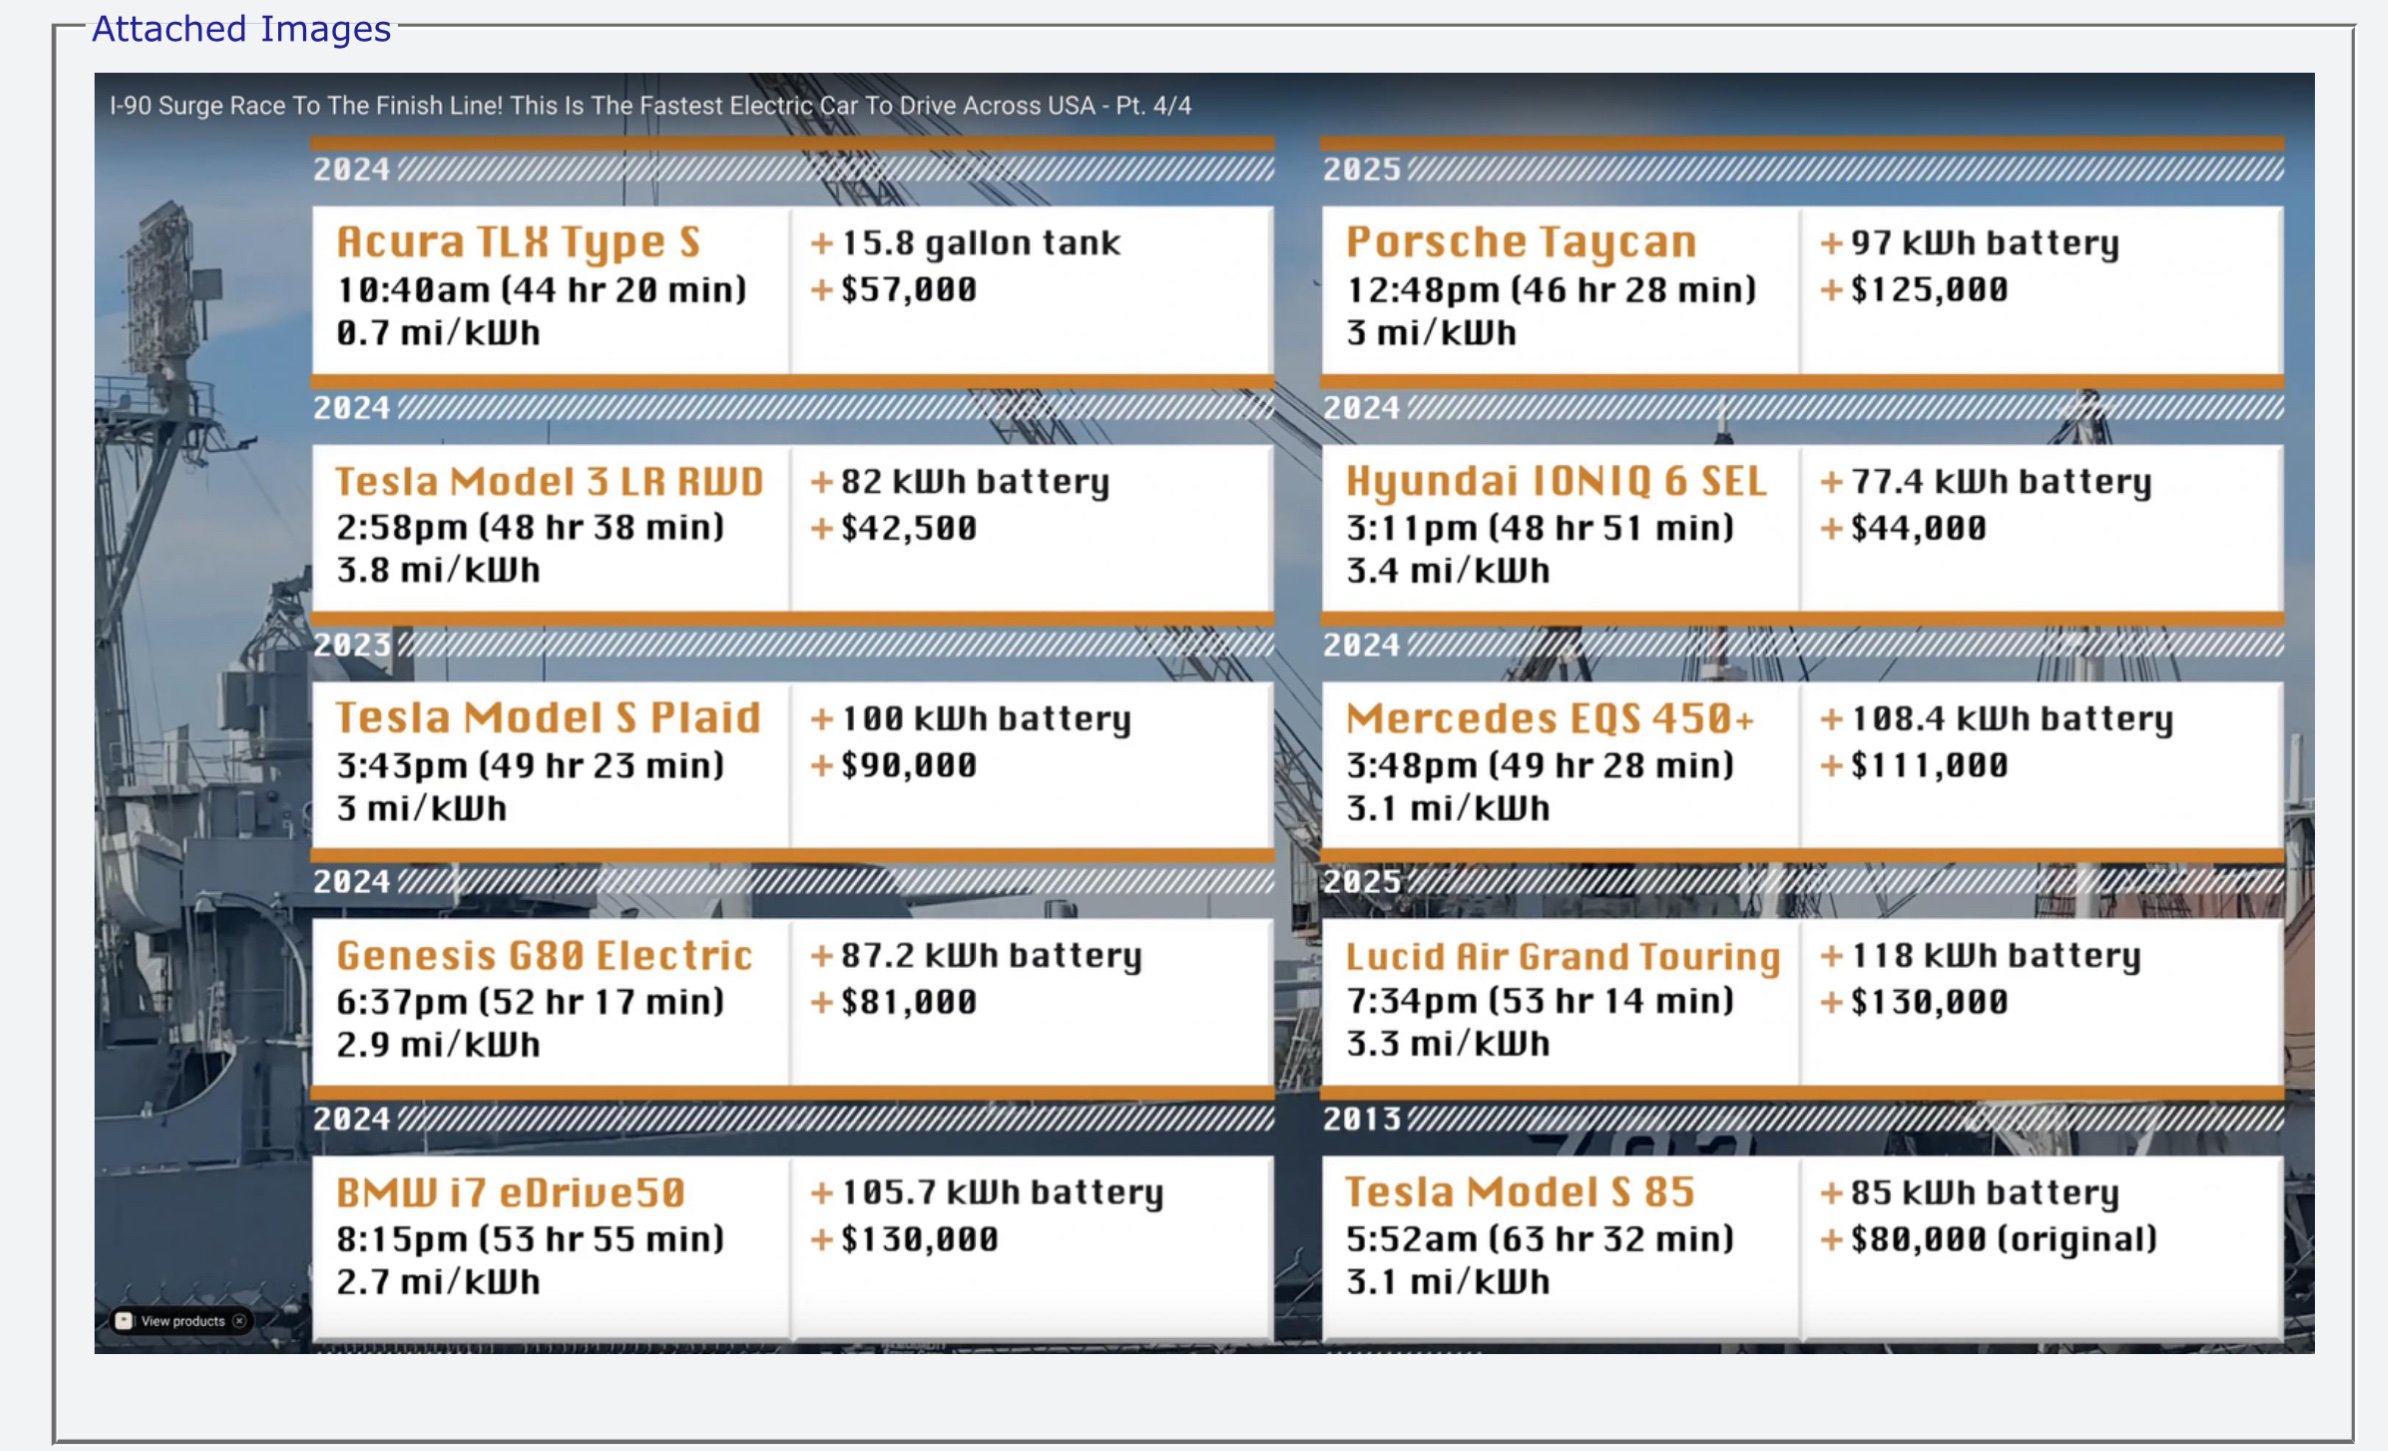Select the Lucid Air Grand Touring heading
This screenshot has width=2388, height=1451.
pyautogui.click(x=1563, y=956)
